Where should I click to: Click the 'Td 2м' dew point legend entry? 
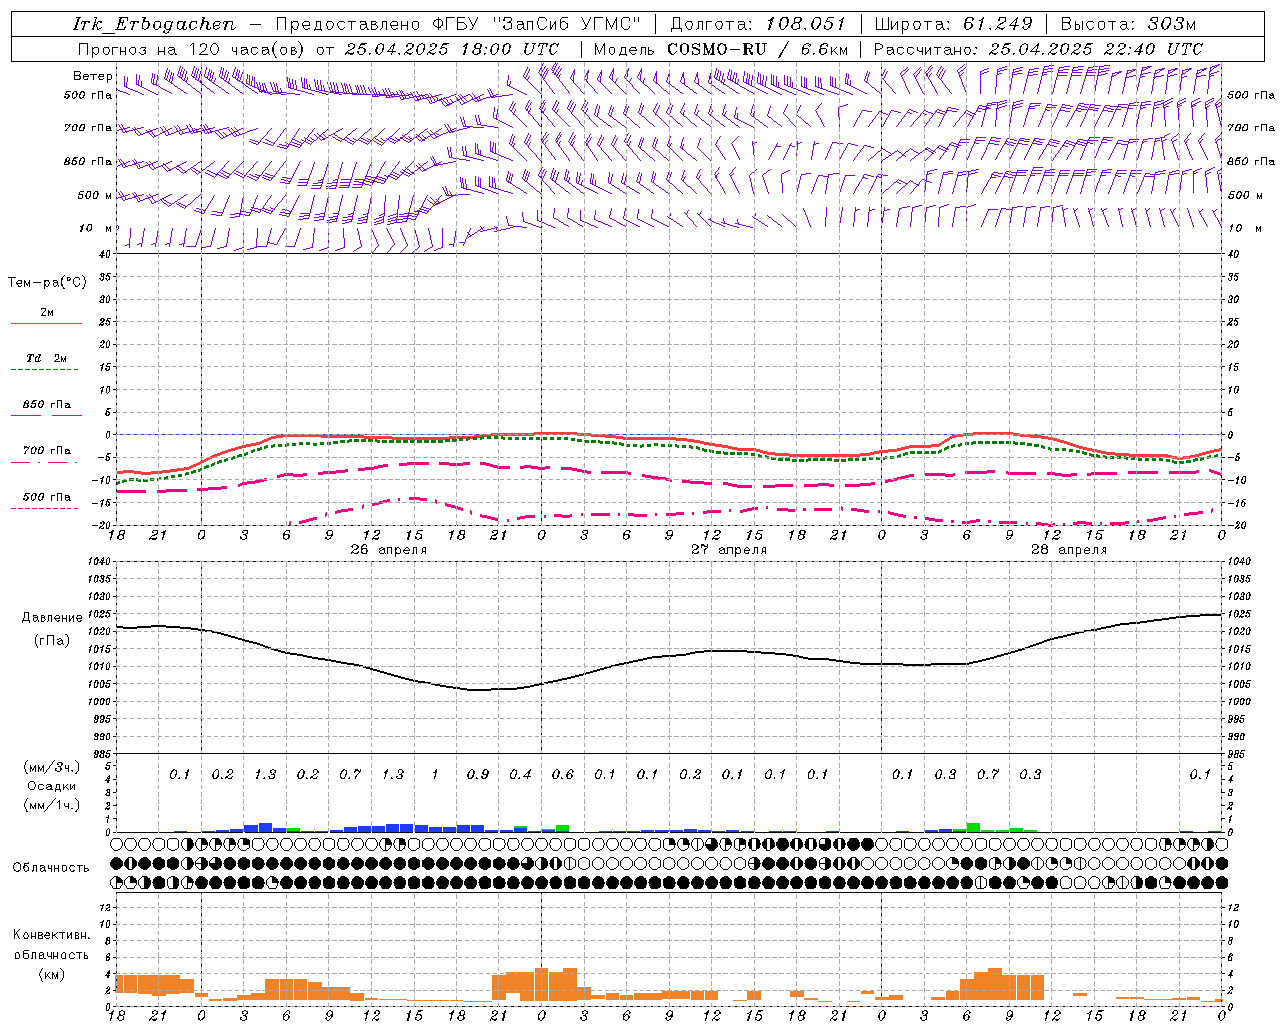click(x=46, y=358)
